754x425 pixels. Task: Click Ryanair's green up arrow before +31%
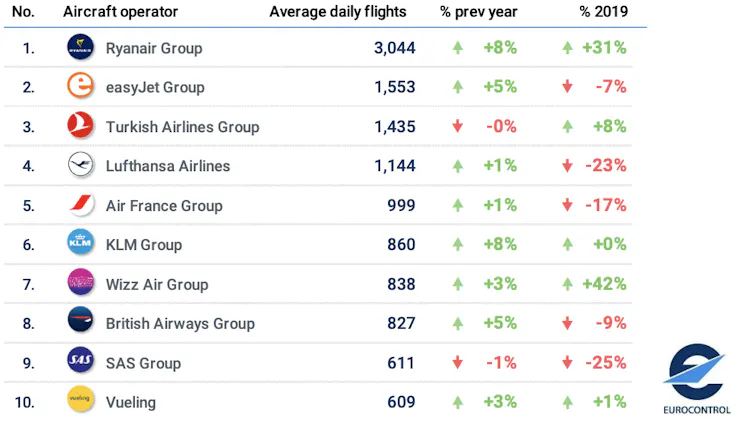pyautogui.click(x=567, y=47)
